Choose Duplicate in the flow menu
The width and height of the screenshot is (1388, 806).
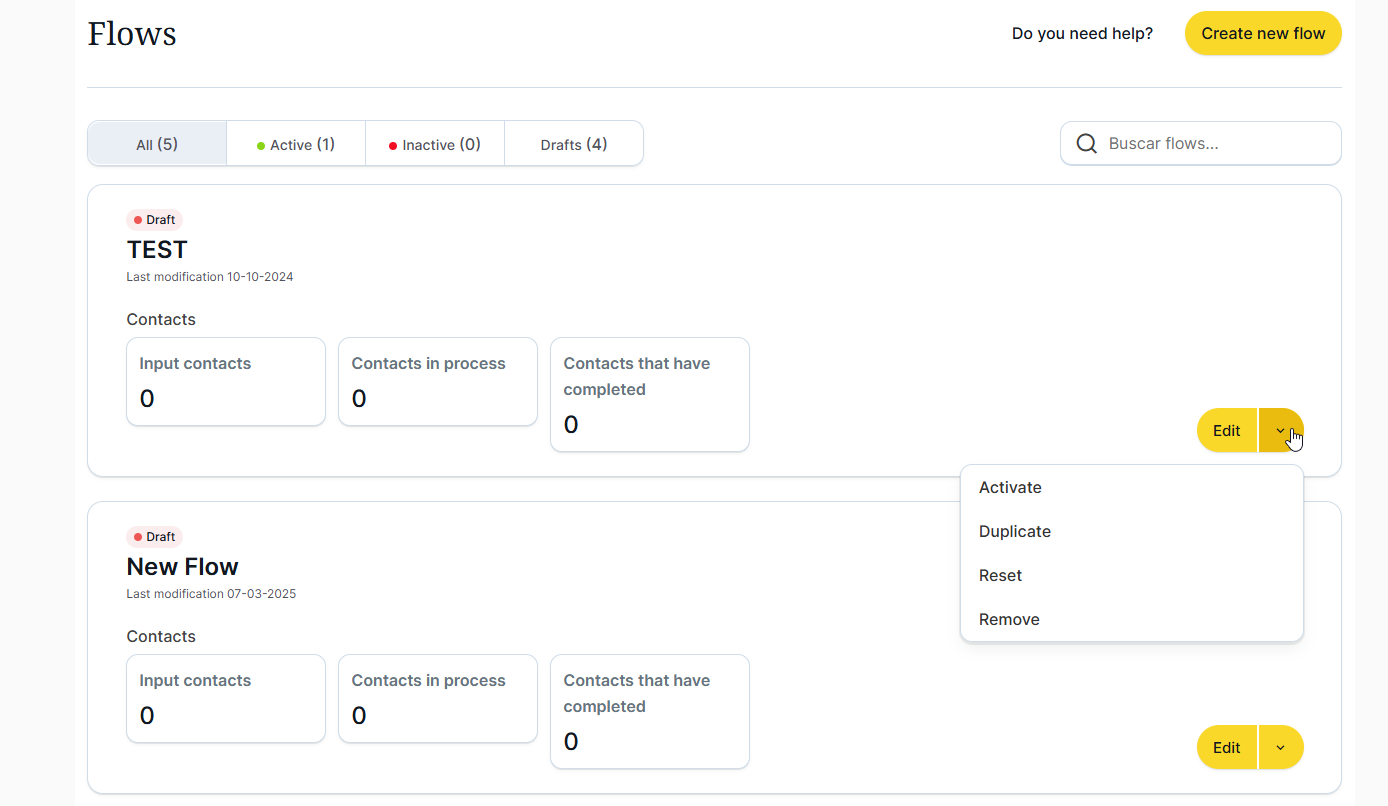click(x=1014, y=532)
